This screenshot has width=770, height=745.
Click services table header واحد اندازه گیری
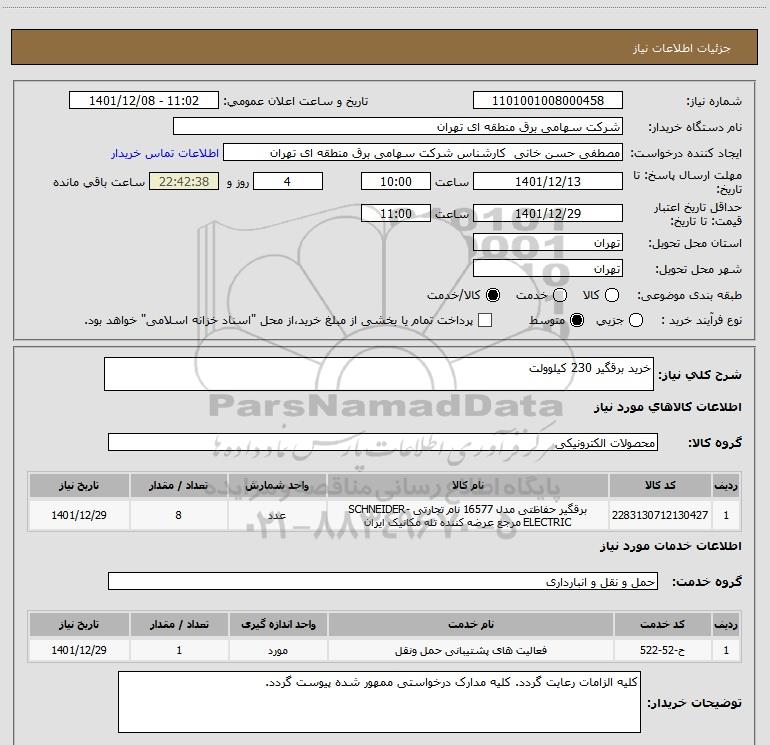pos(278,624)
